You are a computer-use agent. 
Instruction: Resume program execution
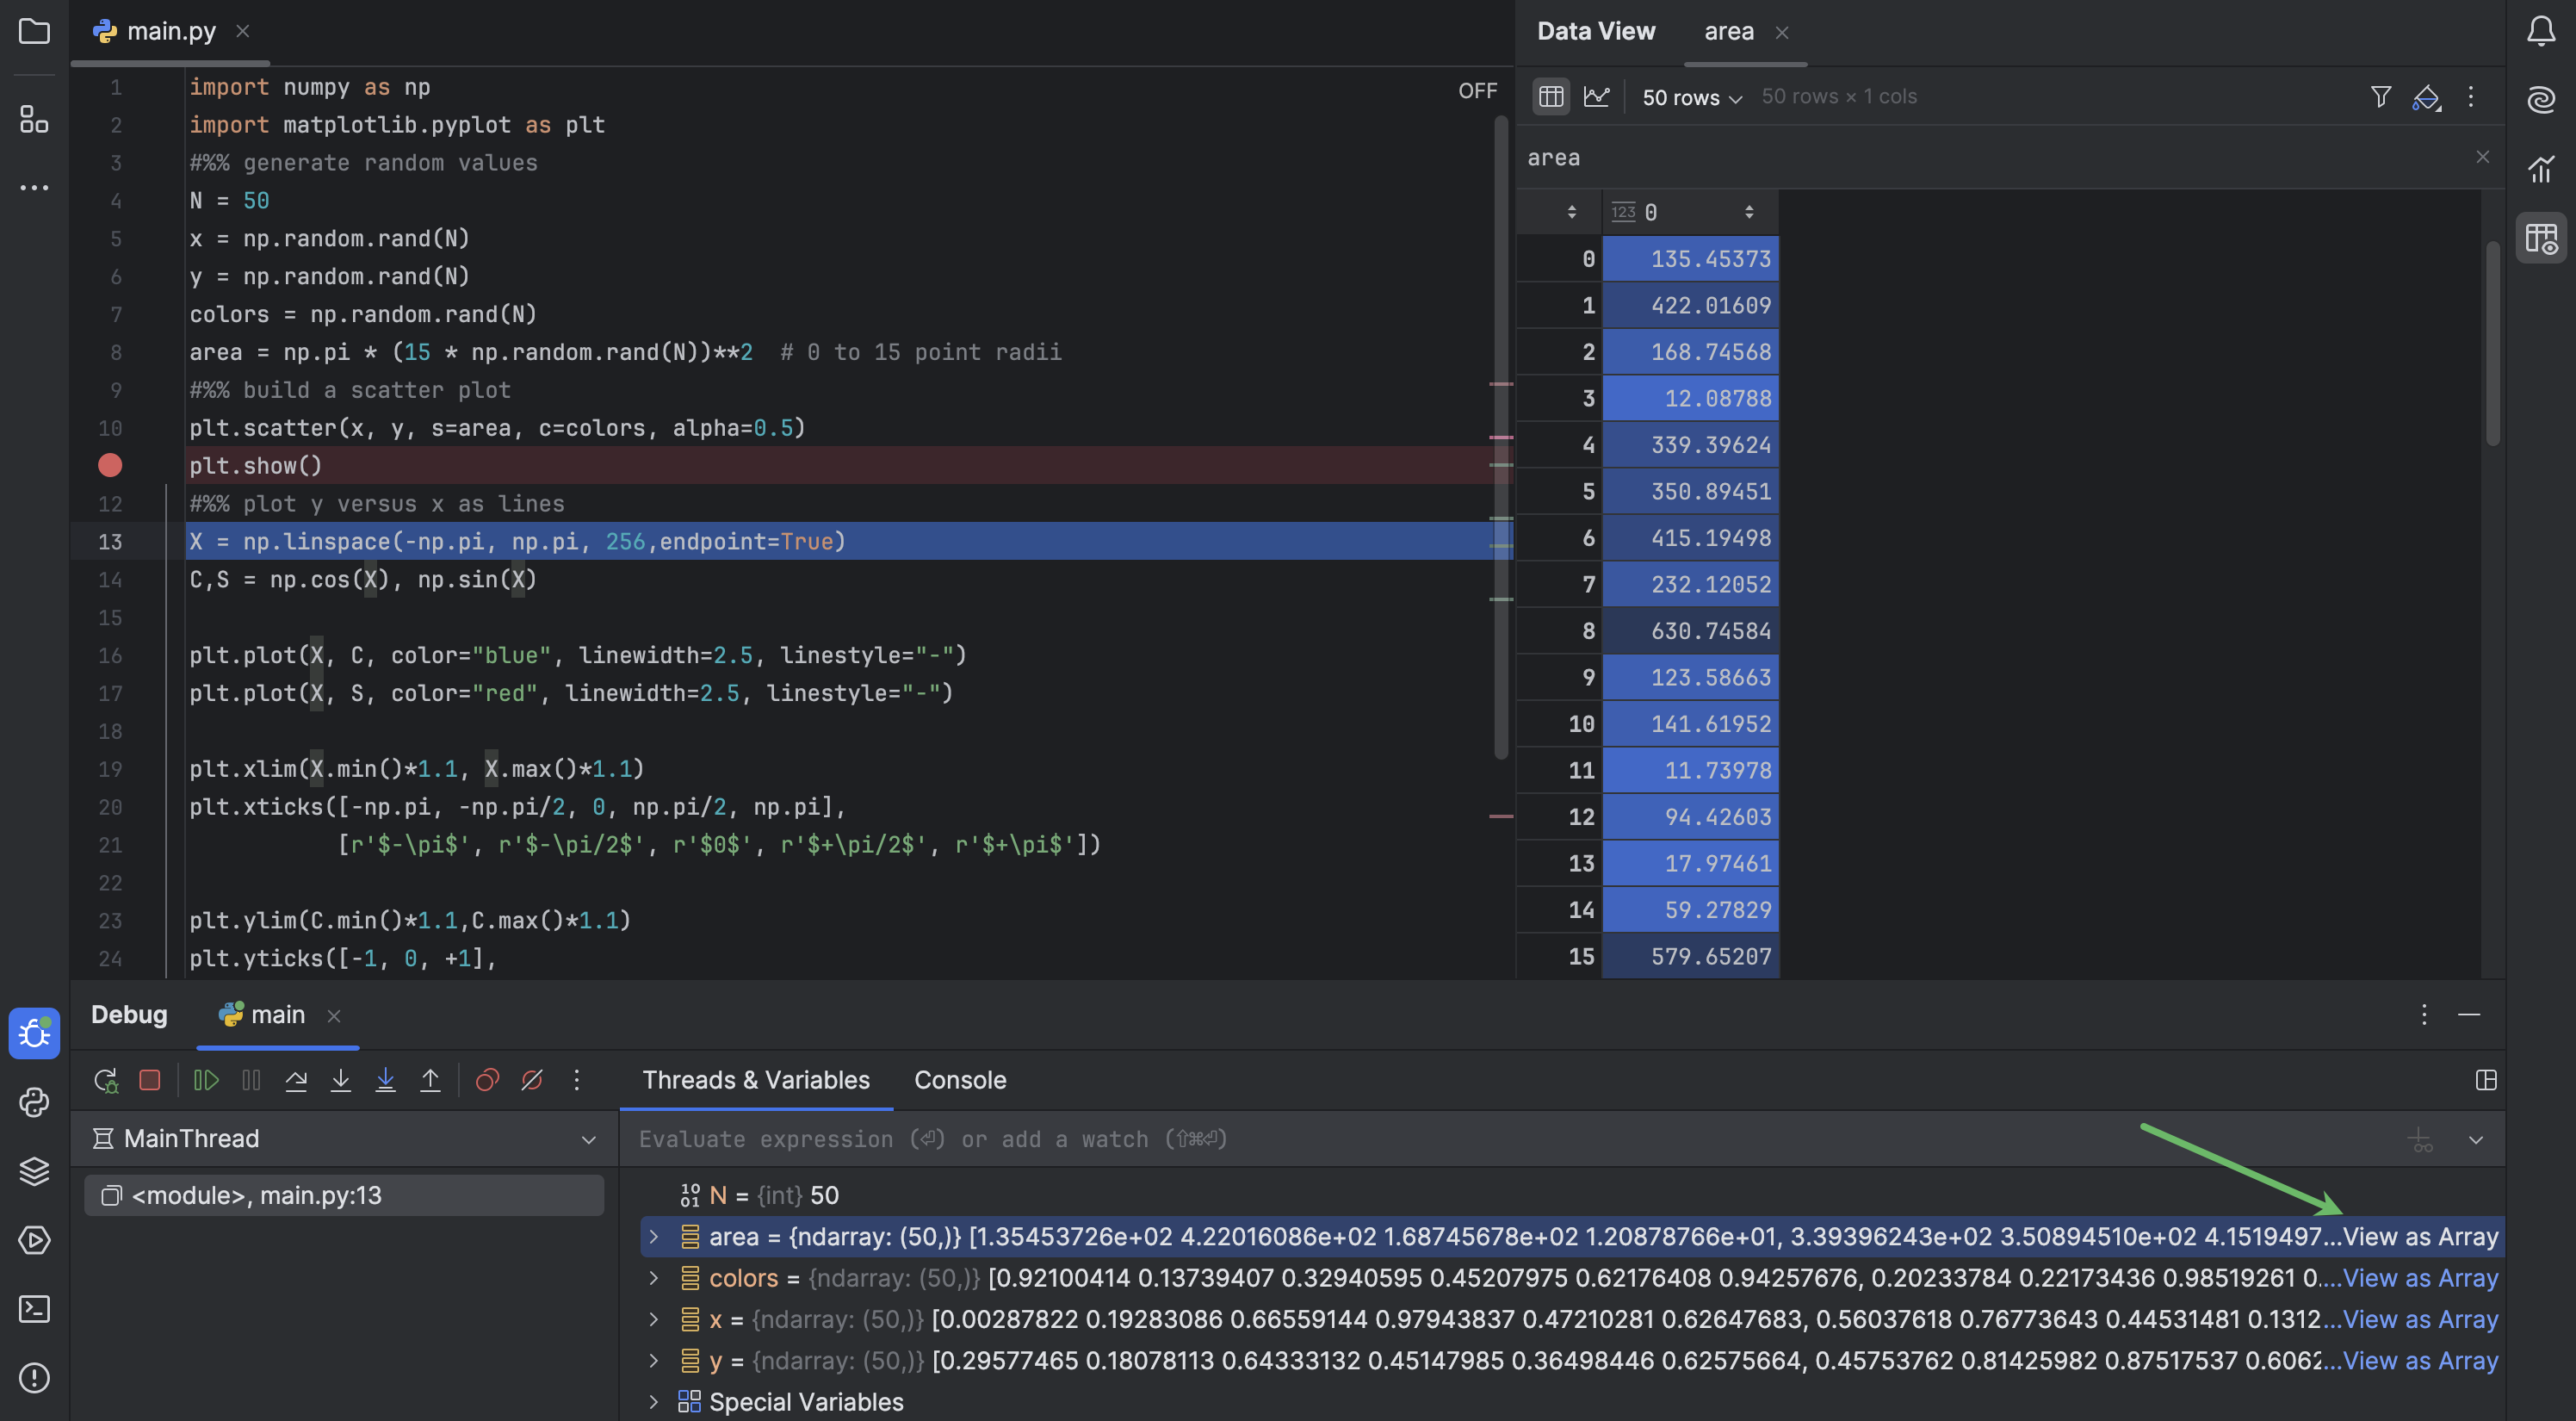pos(206,1080)
